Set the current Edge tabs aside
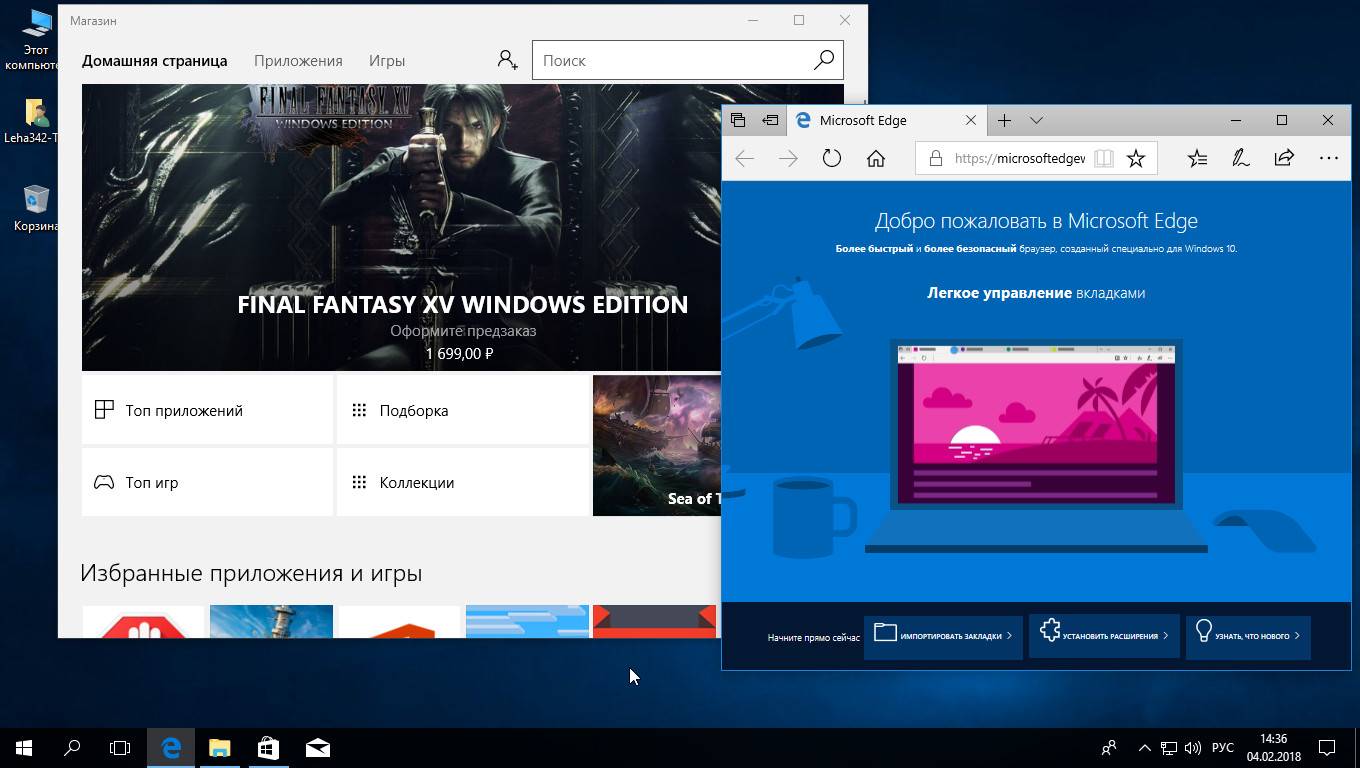Image resolution: width=1360 pixels, height=768 pixels. click(x=770, y=120)
